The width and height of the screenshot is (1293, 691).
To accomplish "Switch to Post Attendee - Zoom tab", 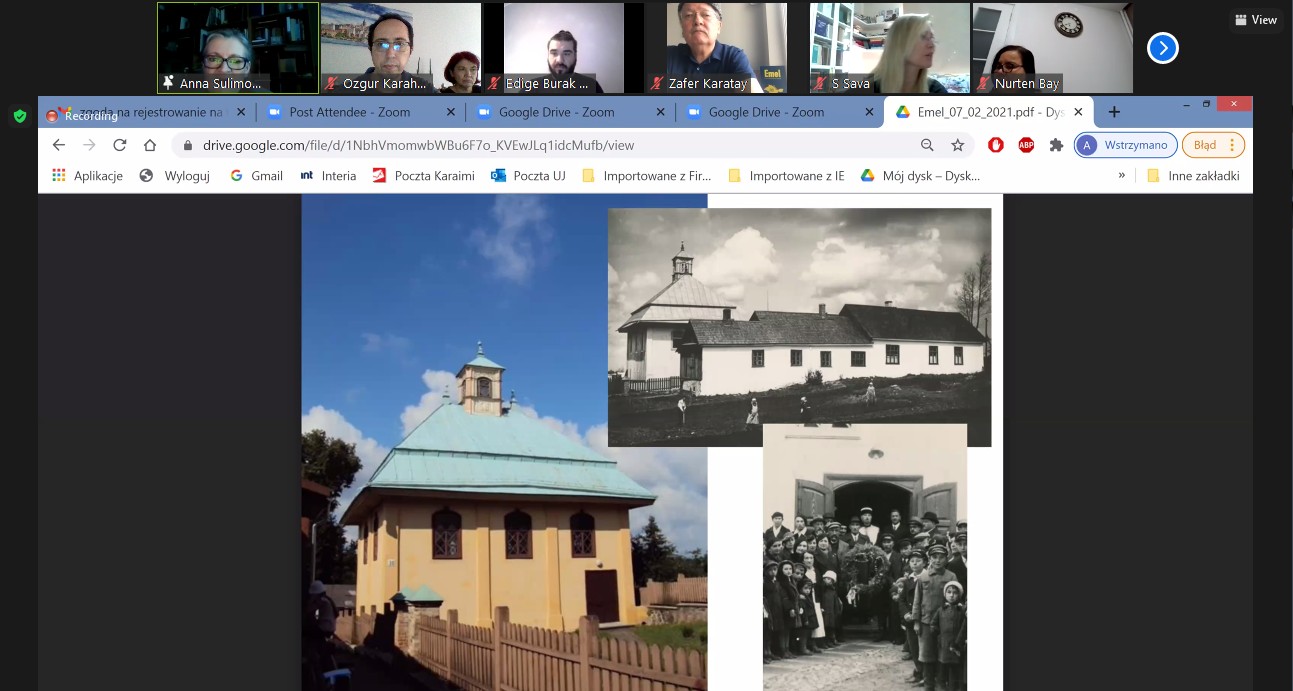I will 349,112.
